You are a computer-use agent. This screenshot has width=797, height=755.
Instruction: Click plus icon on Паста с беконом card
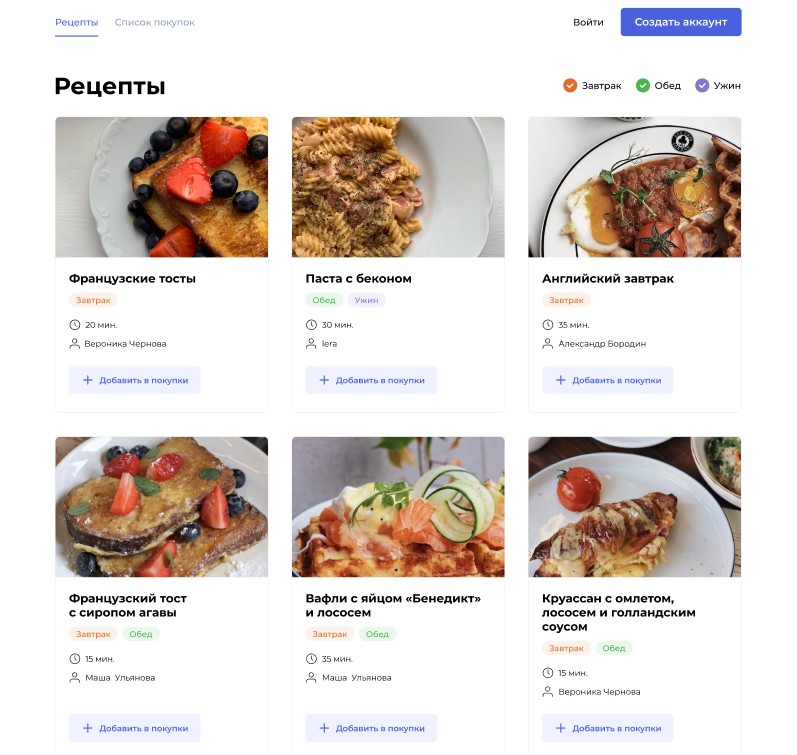[x=324, y=380]
